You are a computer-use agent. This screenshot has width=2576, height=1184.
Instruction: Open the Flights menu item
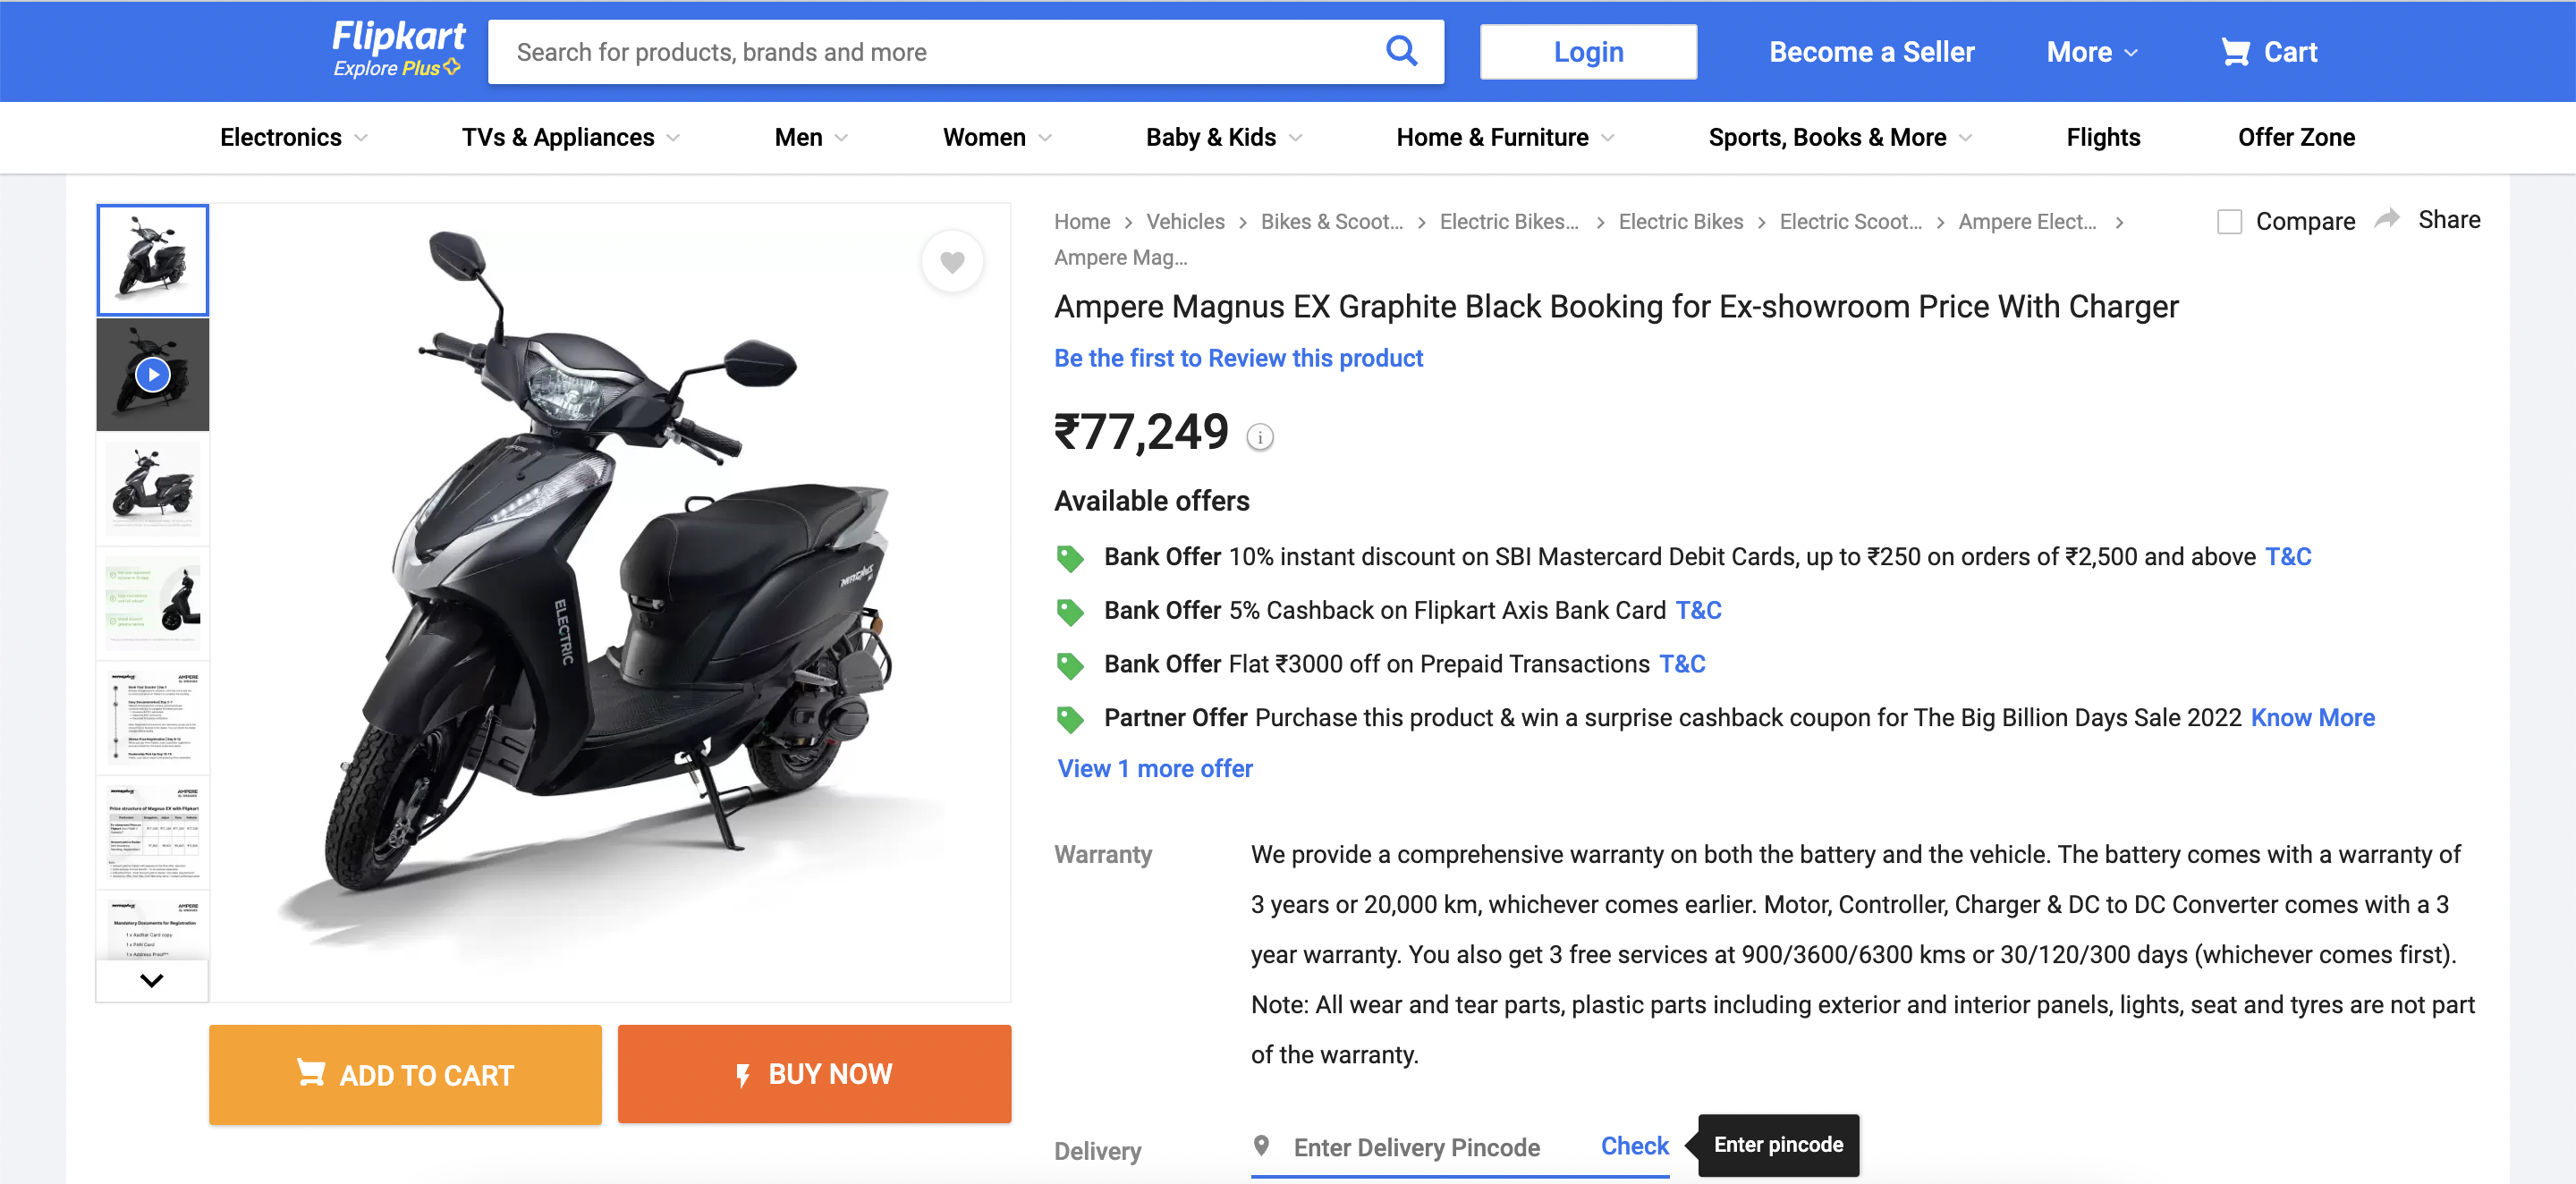point(2103,138)
